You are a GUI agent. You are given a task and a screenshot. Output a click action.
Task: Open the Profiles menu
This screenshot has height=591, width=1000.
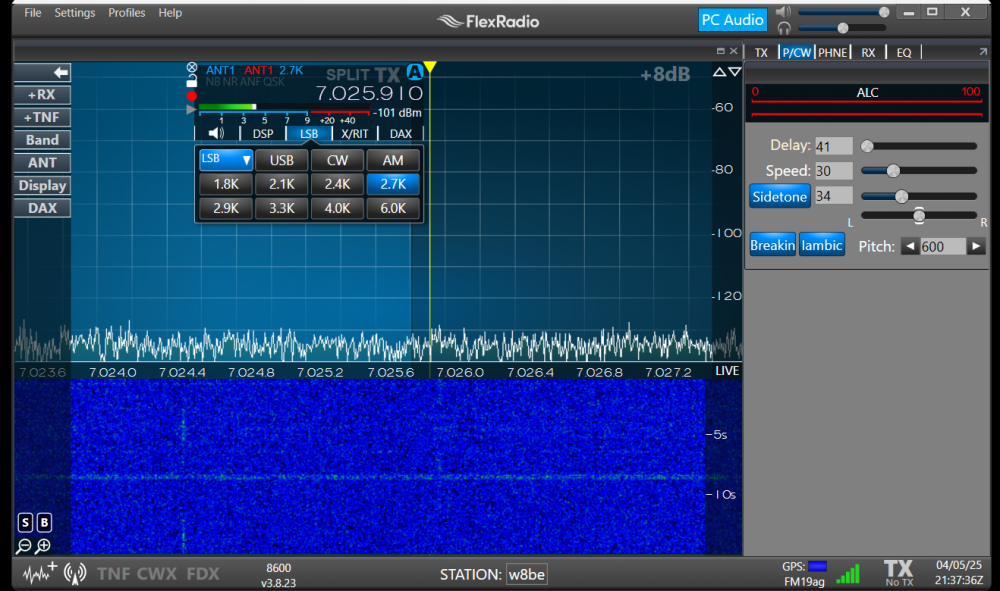[126, 13]
